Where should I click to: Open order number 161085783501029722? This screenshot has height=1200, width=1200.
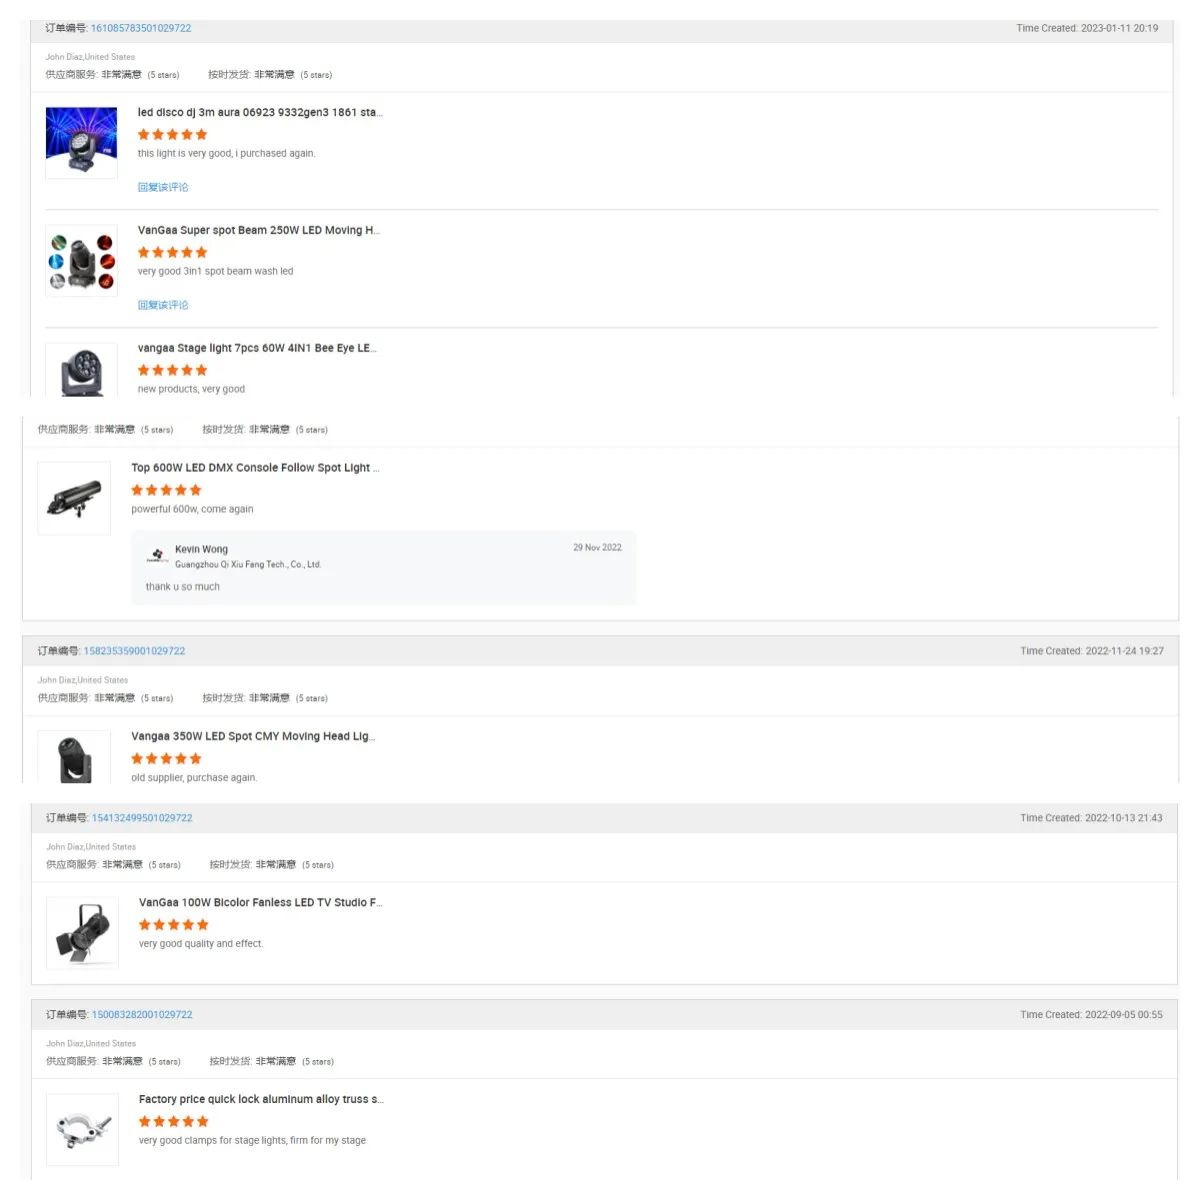point(141,28)
